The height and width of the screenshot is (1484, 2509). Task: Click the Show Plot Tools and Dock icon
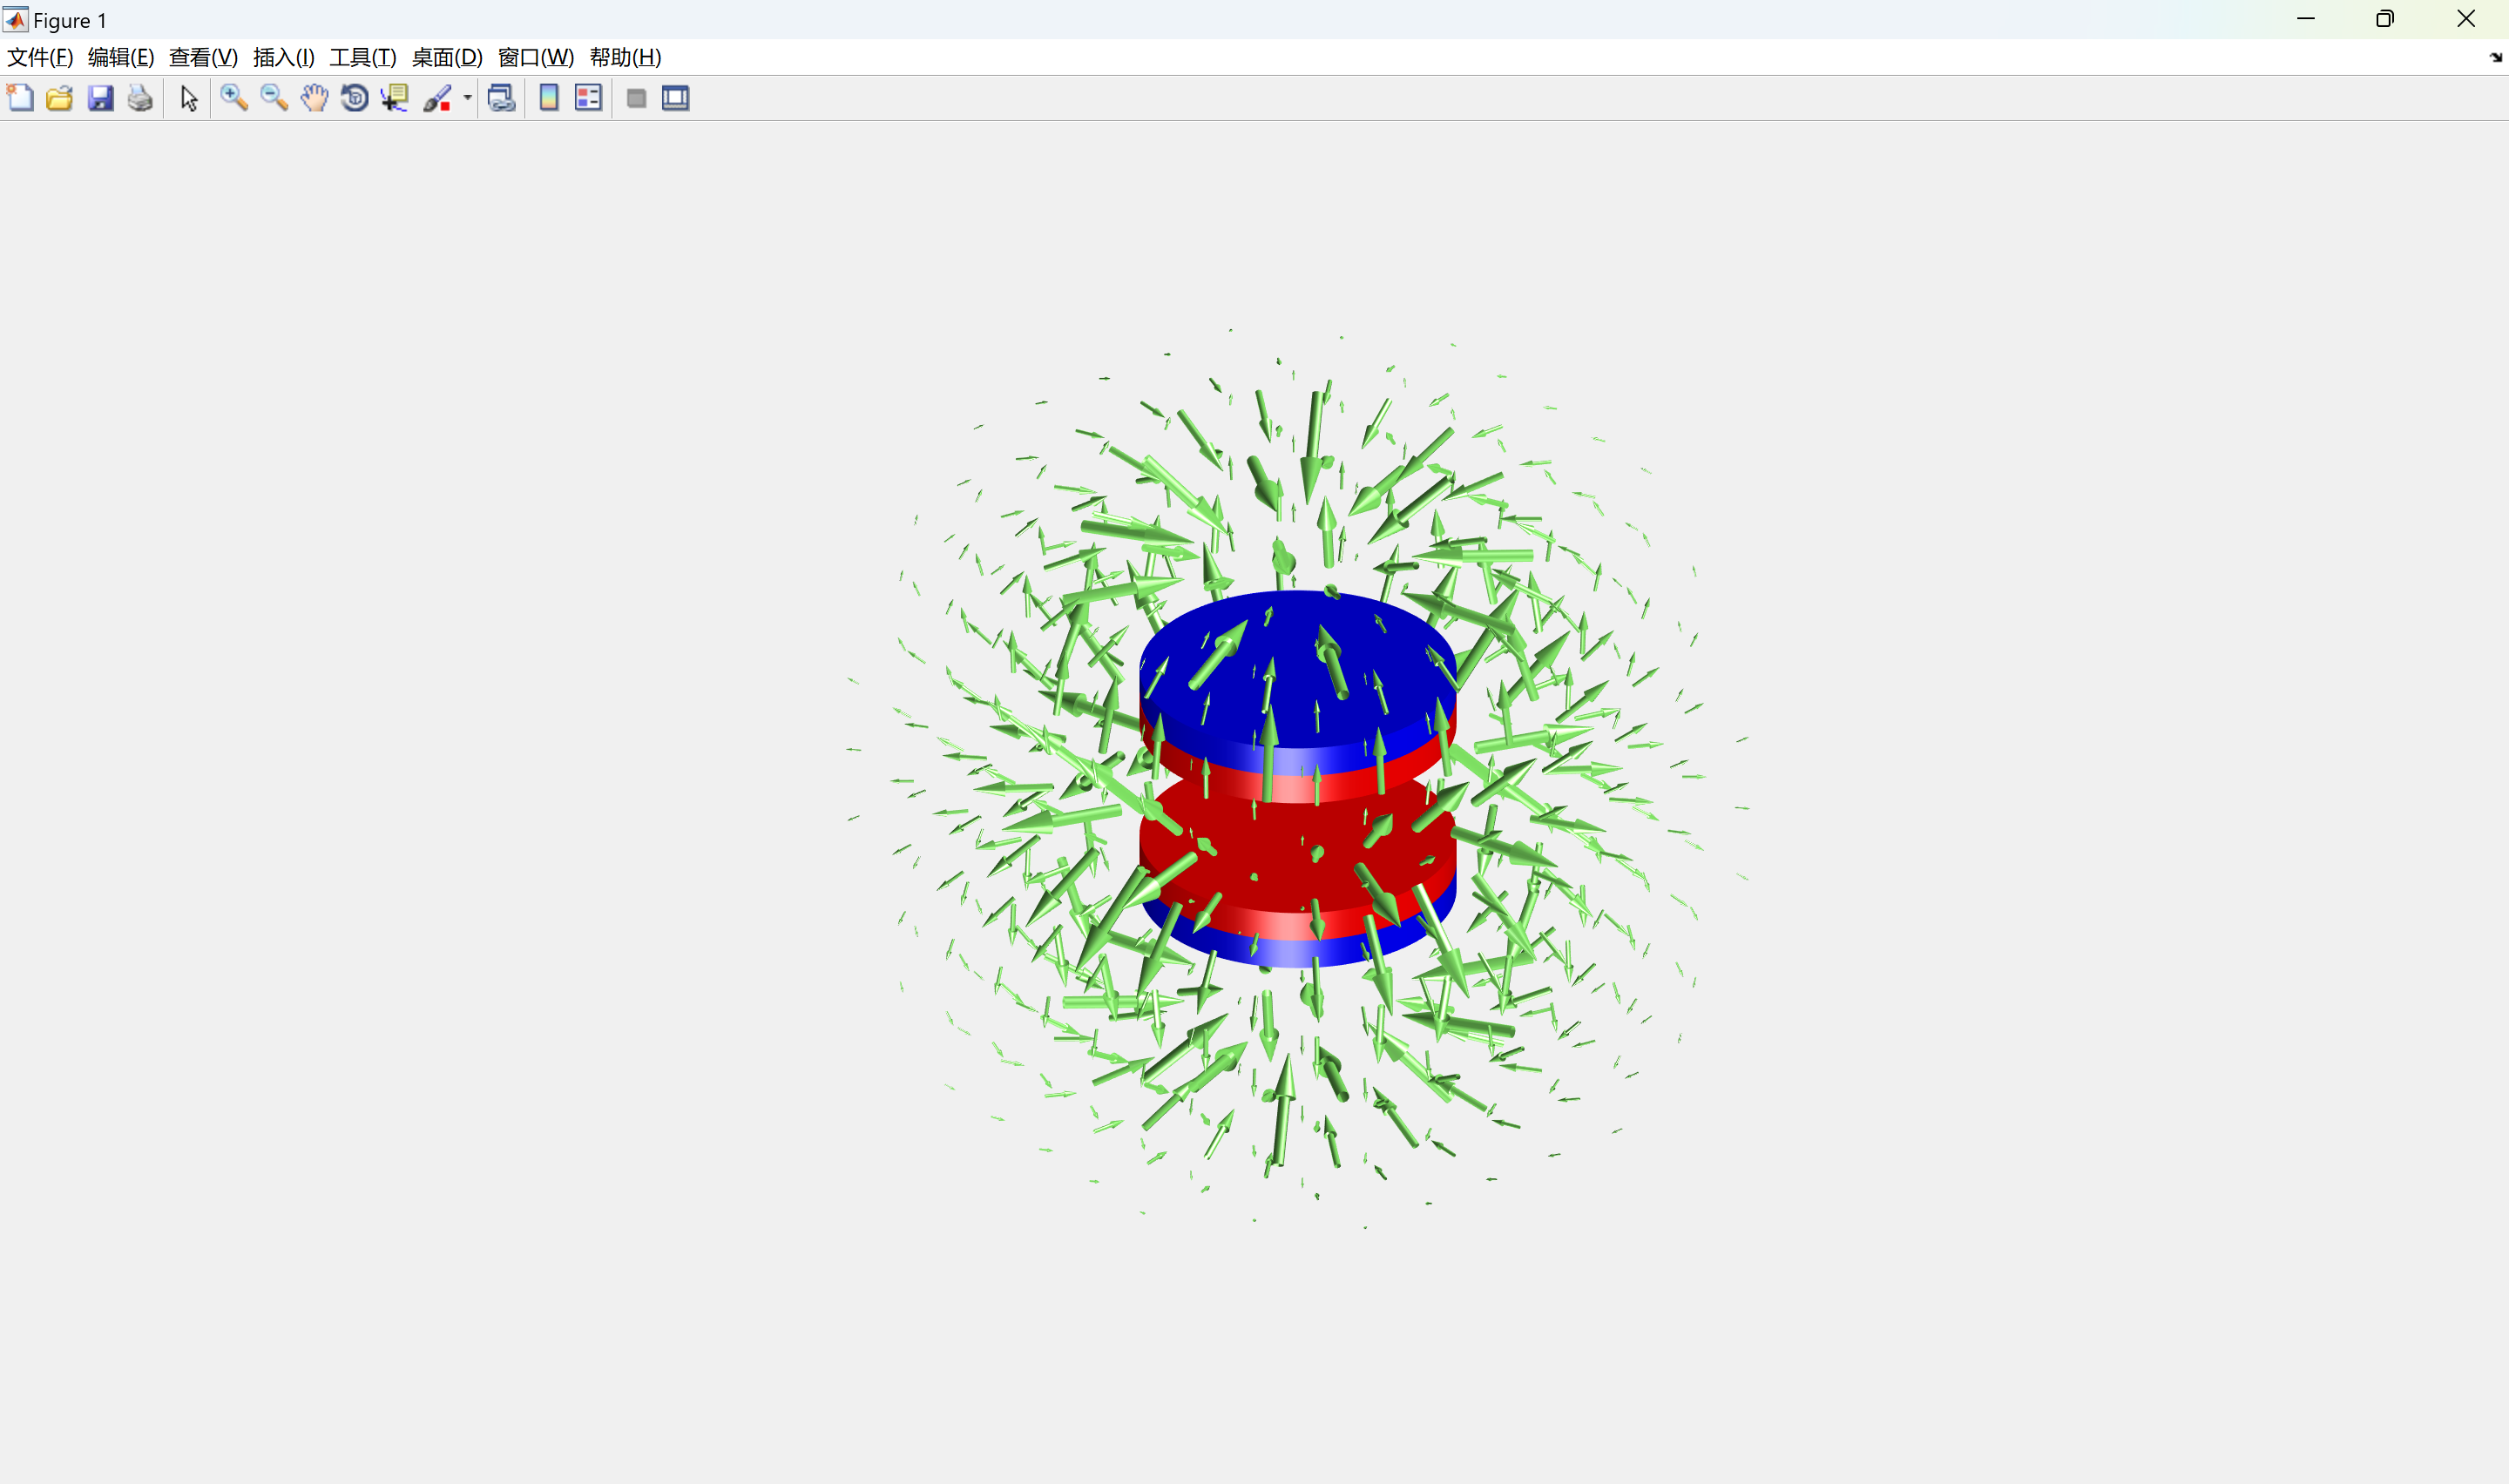pyautogui.click(x=676, y=98)
